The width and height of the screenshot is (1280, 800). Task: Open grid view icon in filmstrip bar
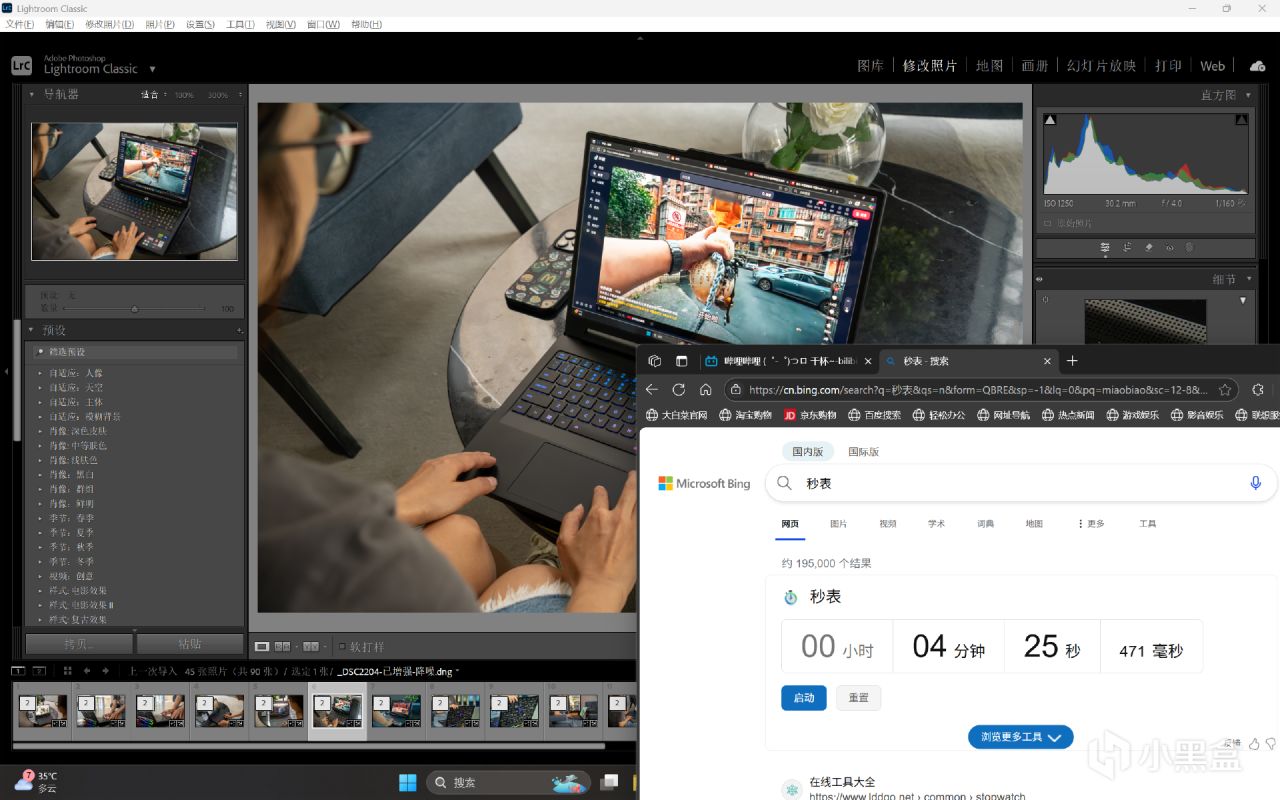(x=68, y=671)
